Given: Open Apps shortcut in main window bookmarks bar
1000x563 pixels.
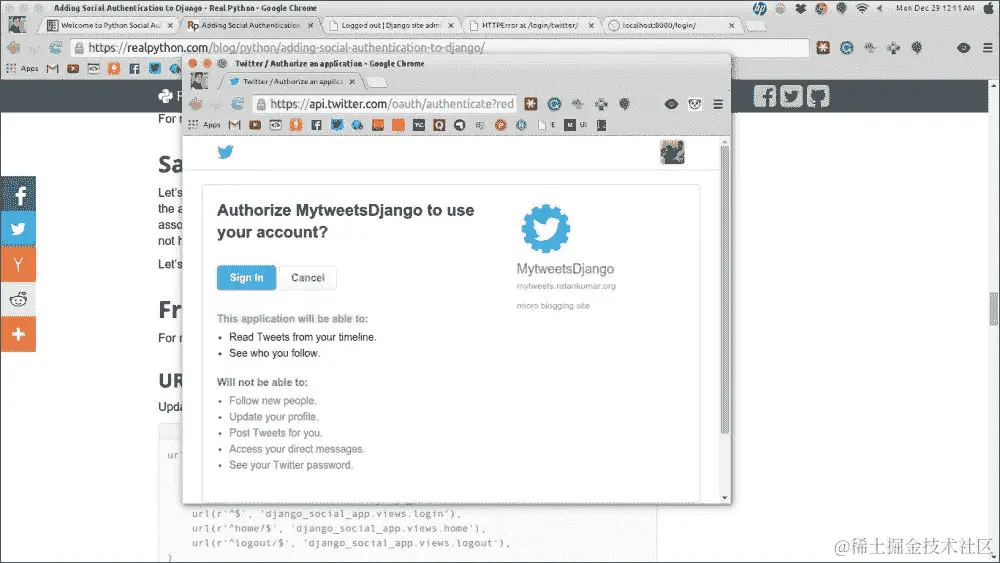Looking at the screenshot, I should (x=22, y=68).
